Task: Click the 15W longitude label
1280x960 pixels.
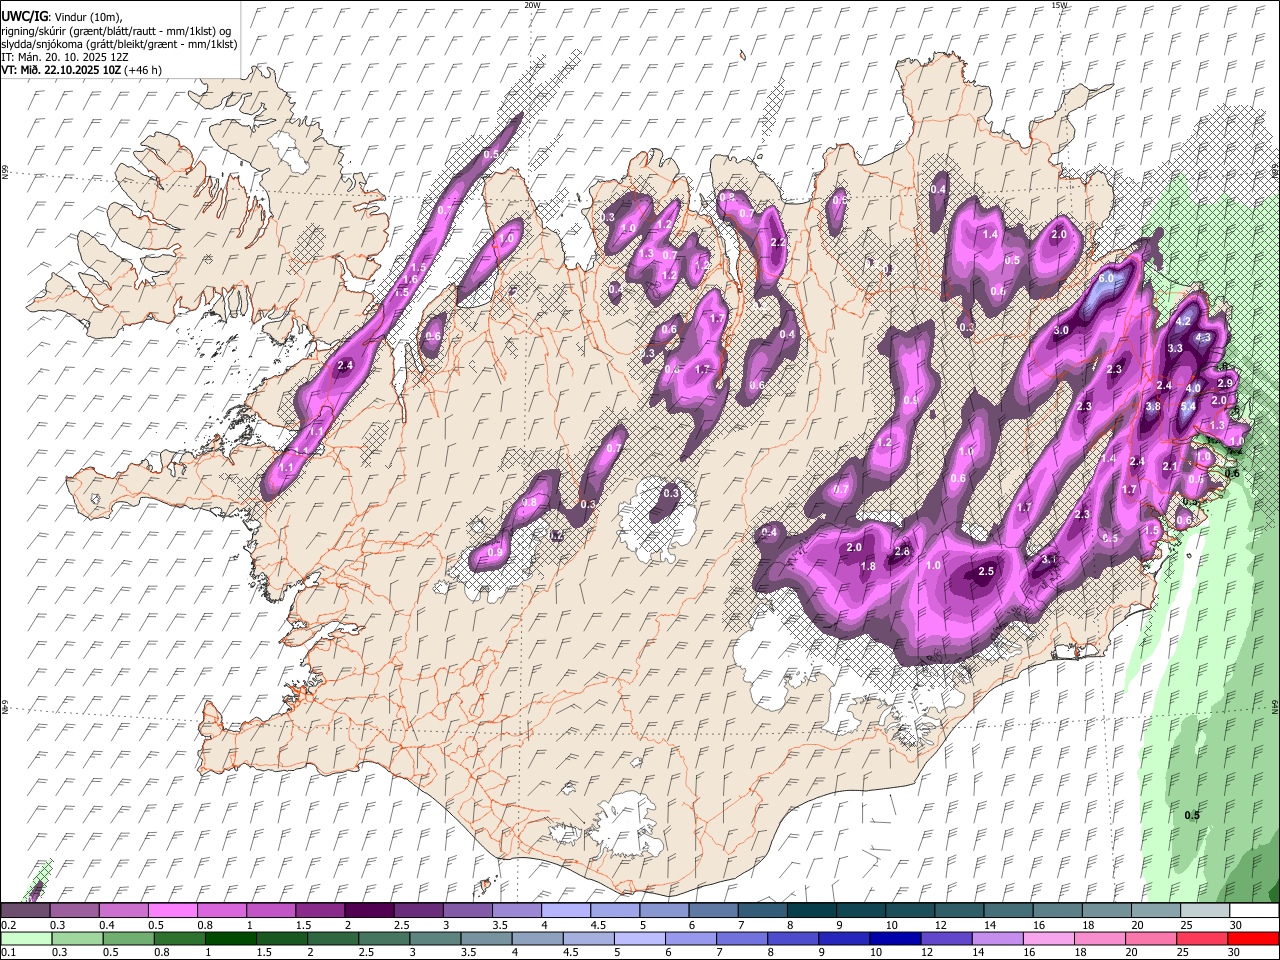Action: pos(1058,5)
